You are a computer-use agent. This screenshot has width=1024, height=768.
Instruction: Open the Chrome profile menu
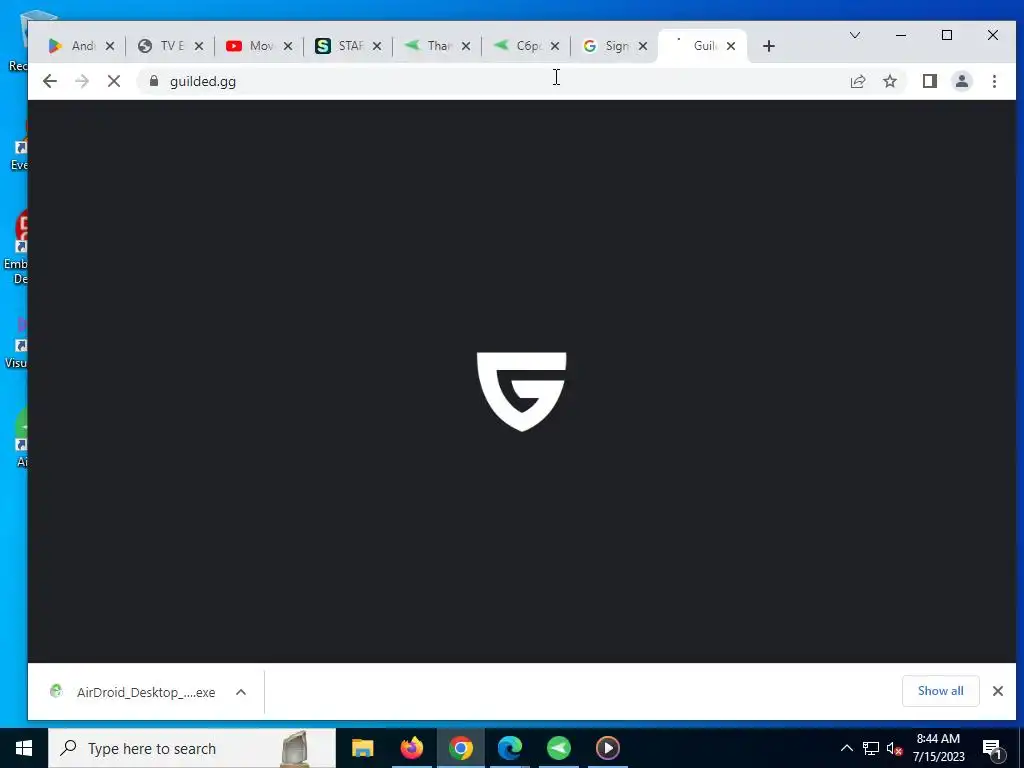point(961,81)
